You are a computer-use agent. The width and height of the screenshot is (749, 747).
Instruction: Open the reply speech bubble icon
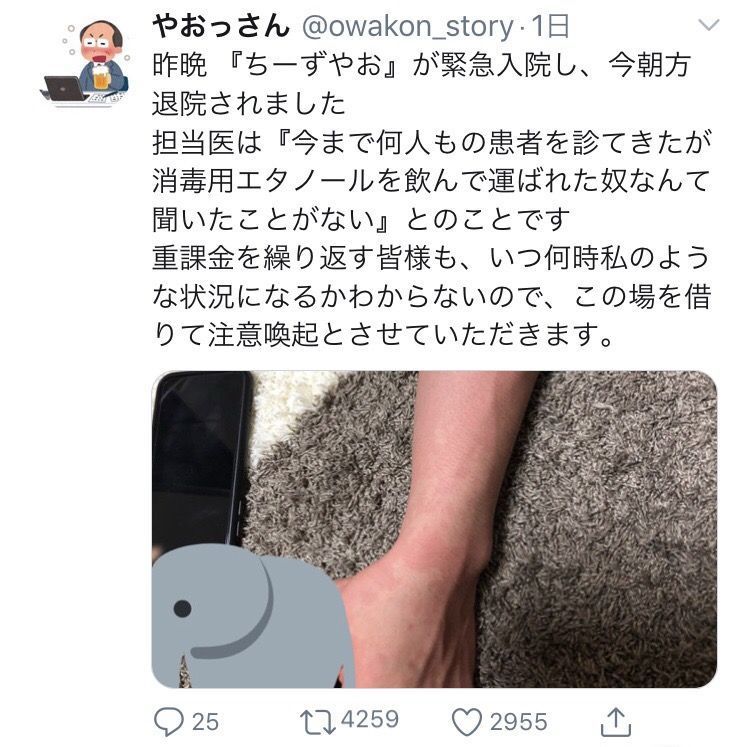(169, 721)
